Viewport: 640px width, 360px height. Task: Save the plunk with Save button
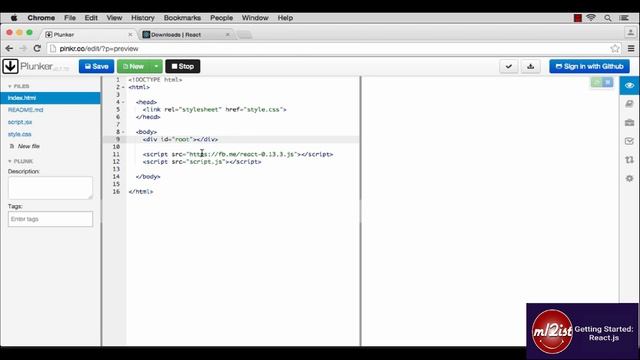pos(96,66)
